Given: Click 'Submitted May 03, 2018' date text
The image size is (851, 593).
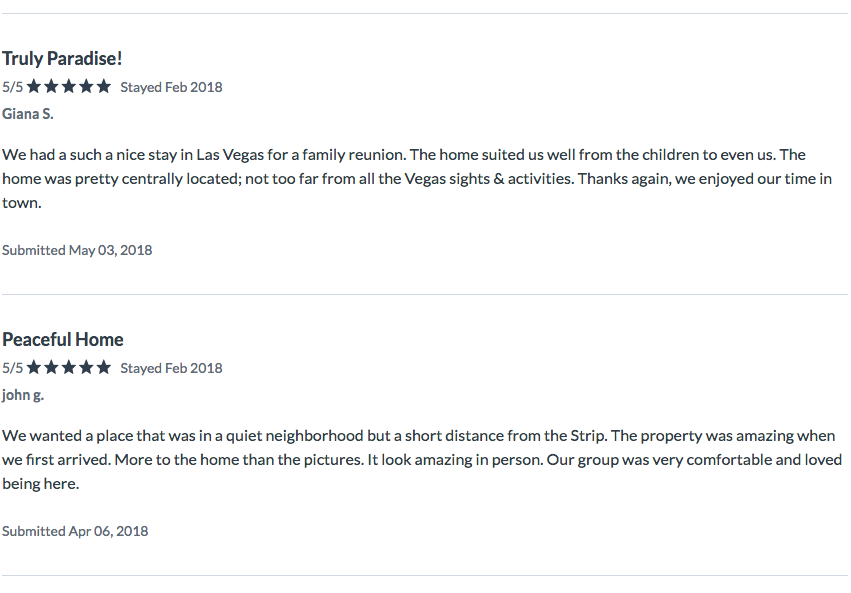Looking at the screenshot, I should pyautogui.click(x=77, y=250).
